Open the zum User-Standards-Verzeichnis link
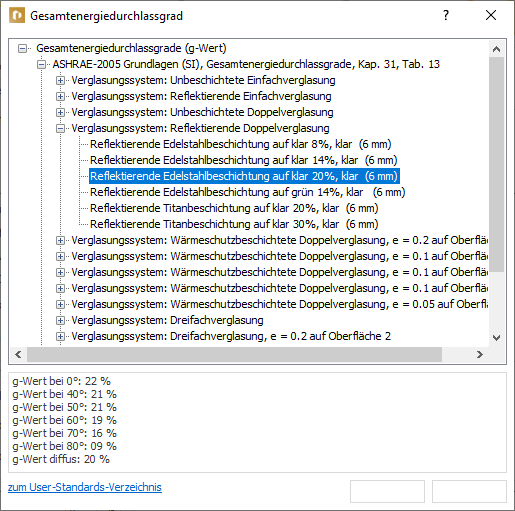 tap(85, 487)
